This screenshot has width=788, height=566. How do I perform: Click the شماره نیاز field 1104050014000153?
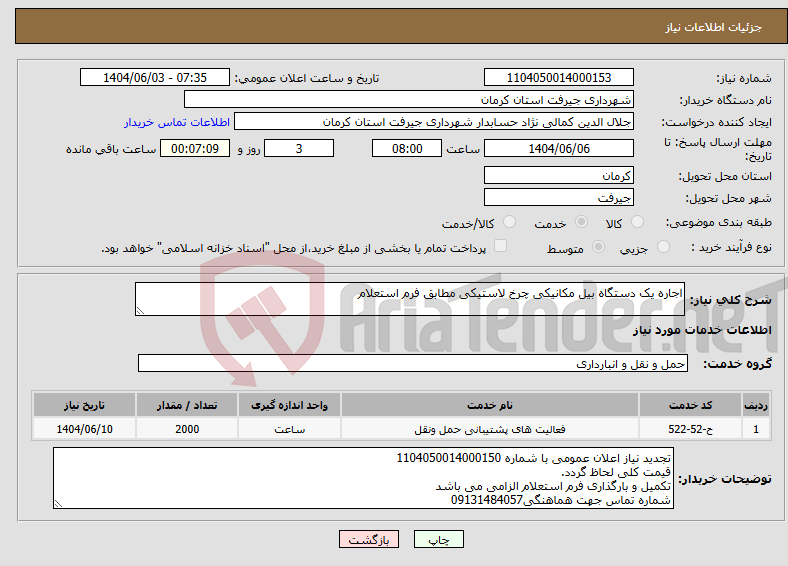(x=558, y=77)
